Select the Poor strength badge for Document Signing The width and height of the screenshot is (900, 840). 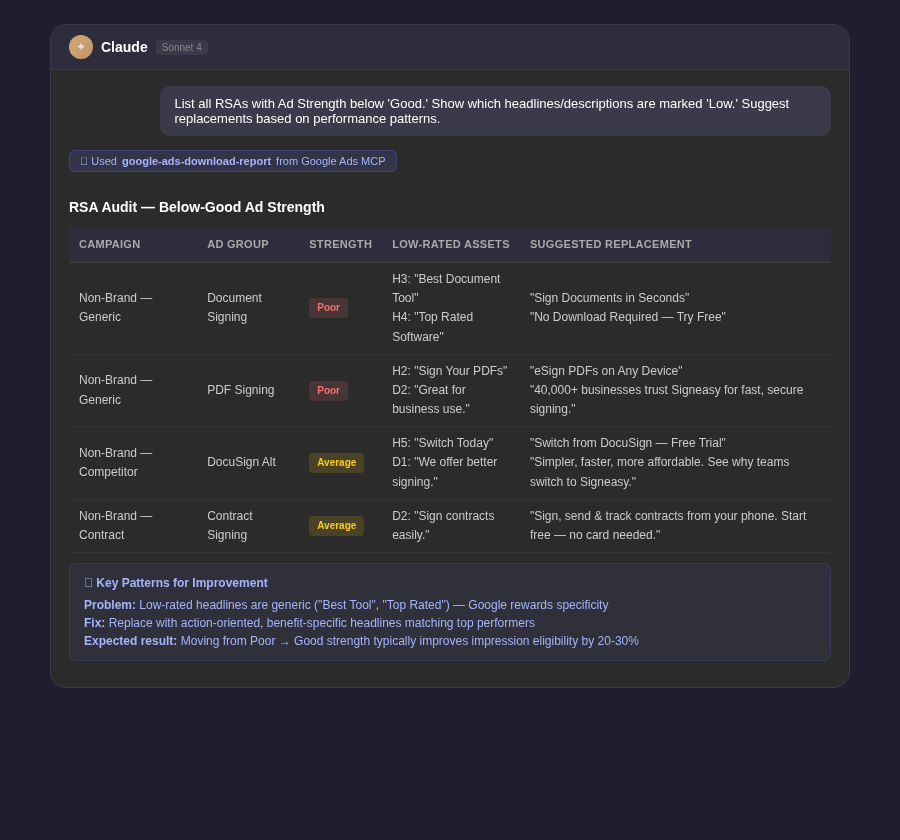(x=328, y=308)
